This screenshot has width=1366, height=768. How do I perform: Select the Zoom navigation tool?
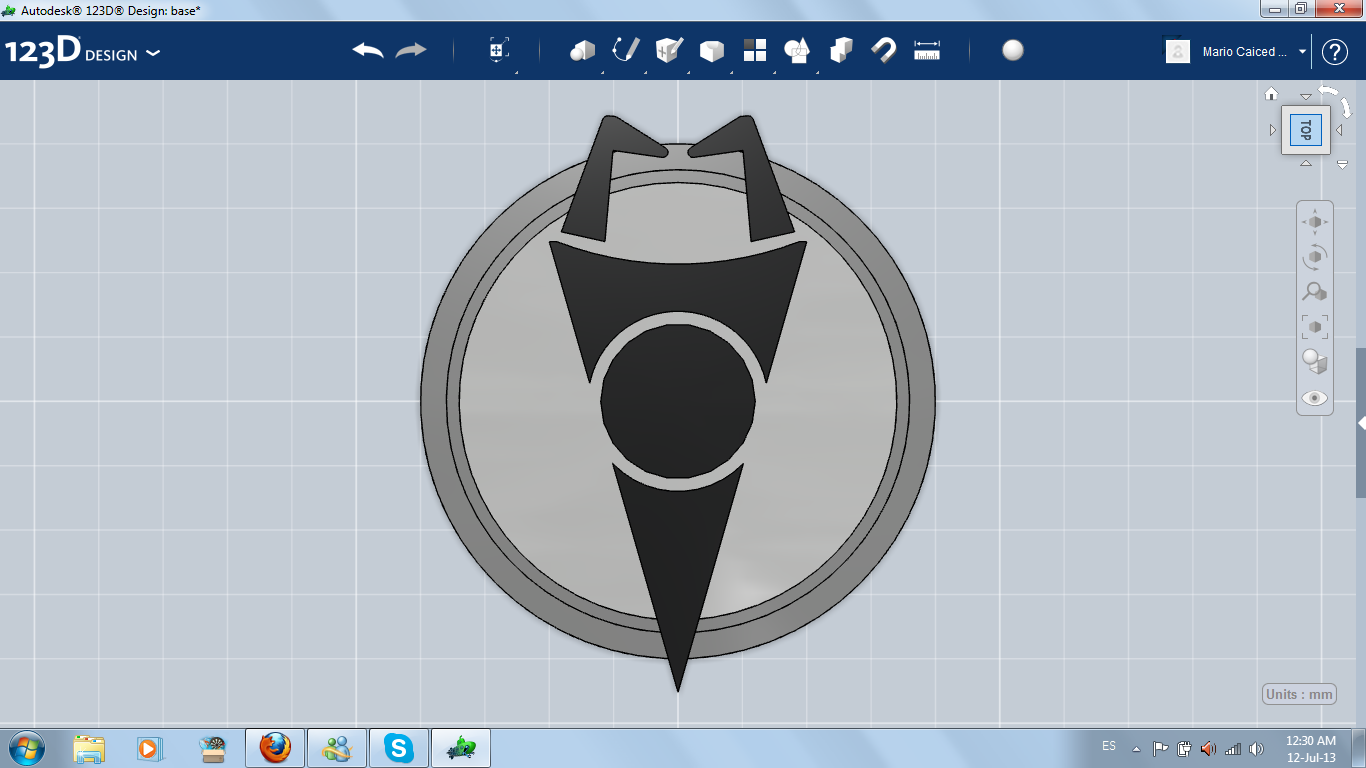tap(1315, 292)
